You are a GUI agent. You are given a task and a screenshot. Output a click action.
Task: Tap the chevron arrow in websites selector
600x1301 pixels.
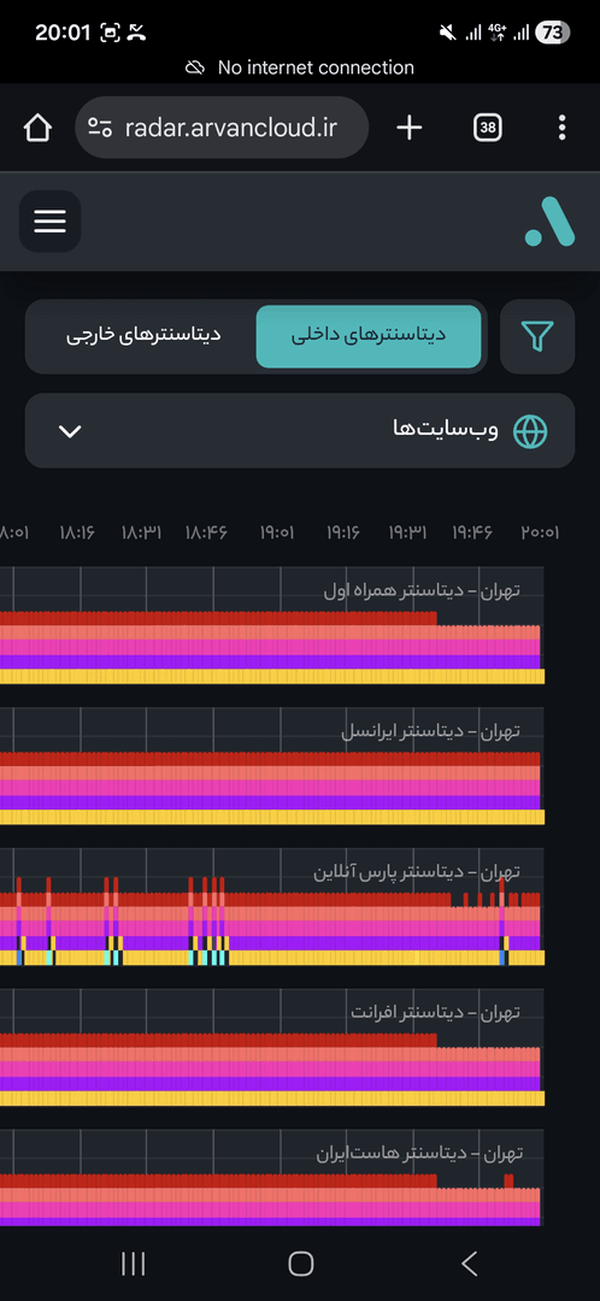click(70, 431)
